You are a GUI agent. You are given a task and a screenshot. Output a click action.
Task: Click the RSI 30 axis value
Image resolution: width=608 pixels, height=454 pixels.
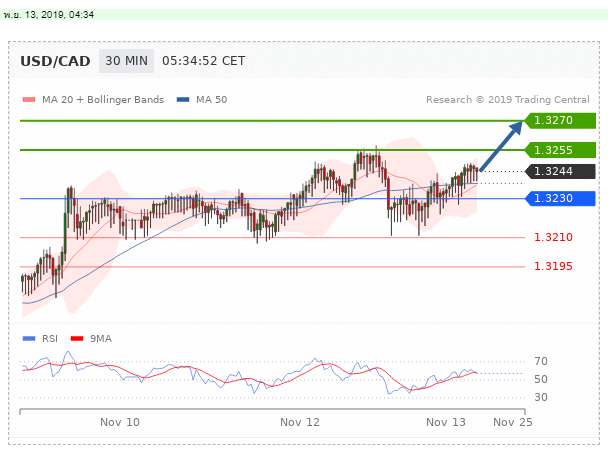[541, 397]
